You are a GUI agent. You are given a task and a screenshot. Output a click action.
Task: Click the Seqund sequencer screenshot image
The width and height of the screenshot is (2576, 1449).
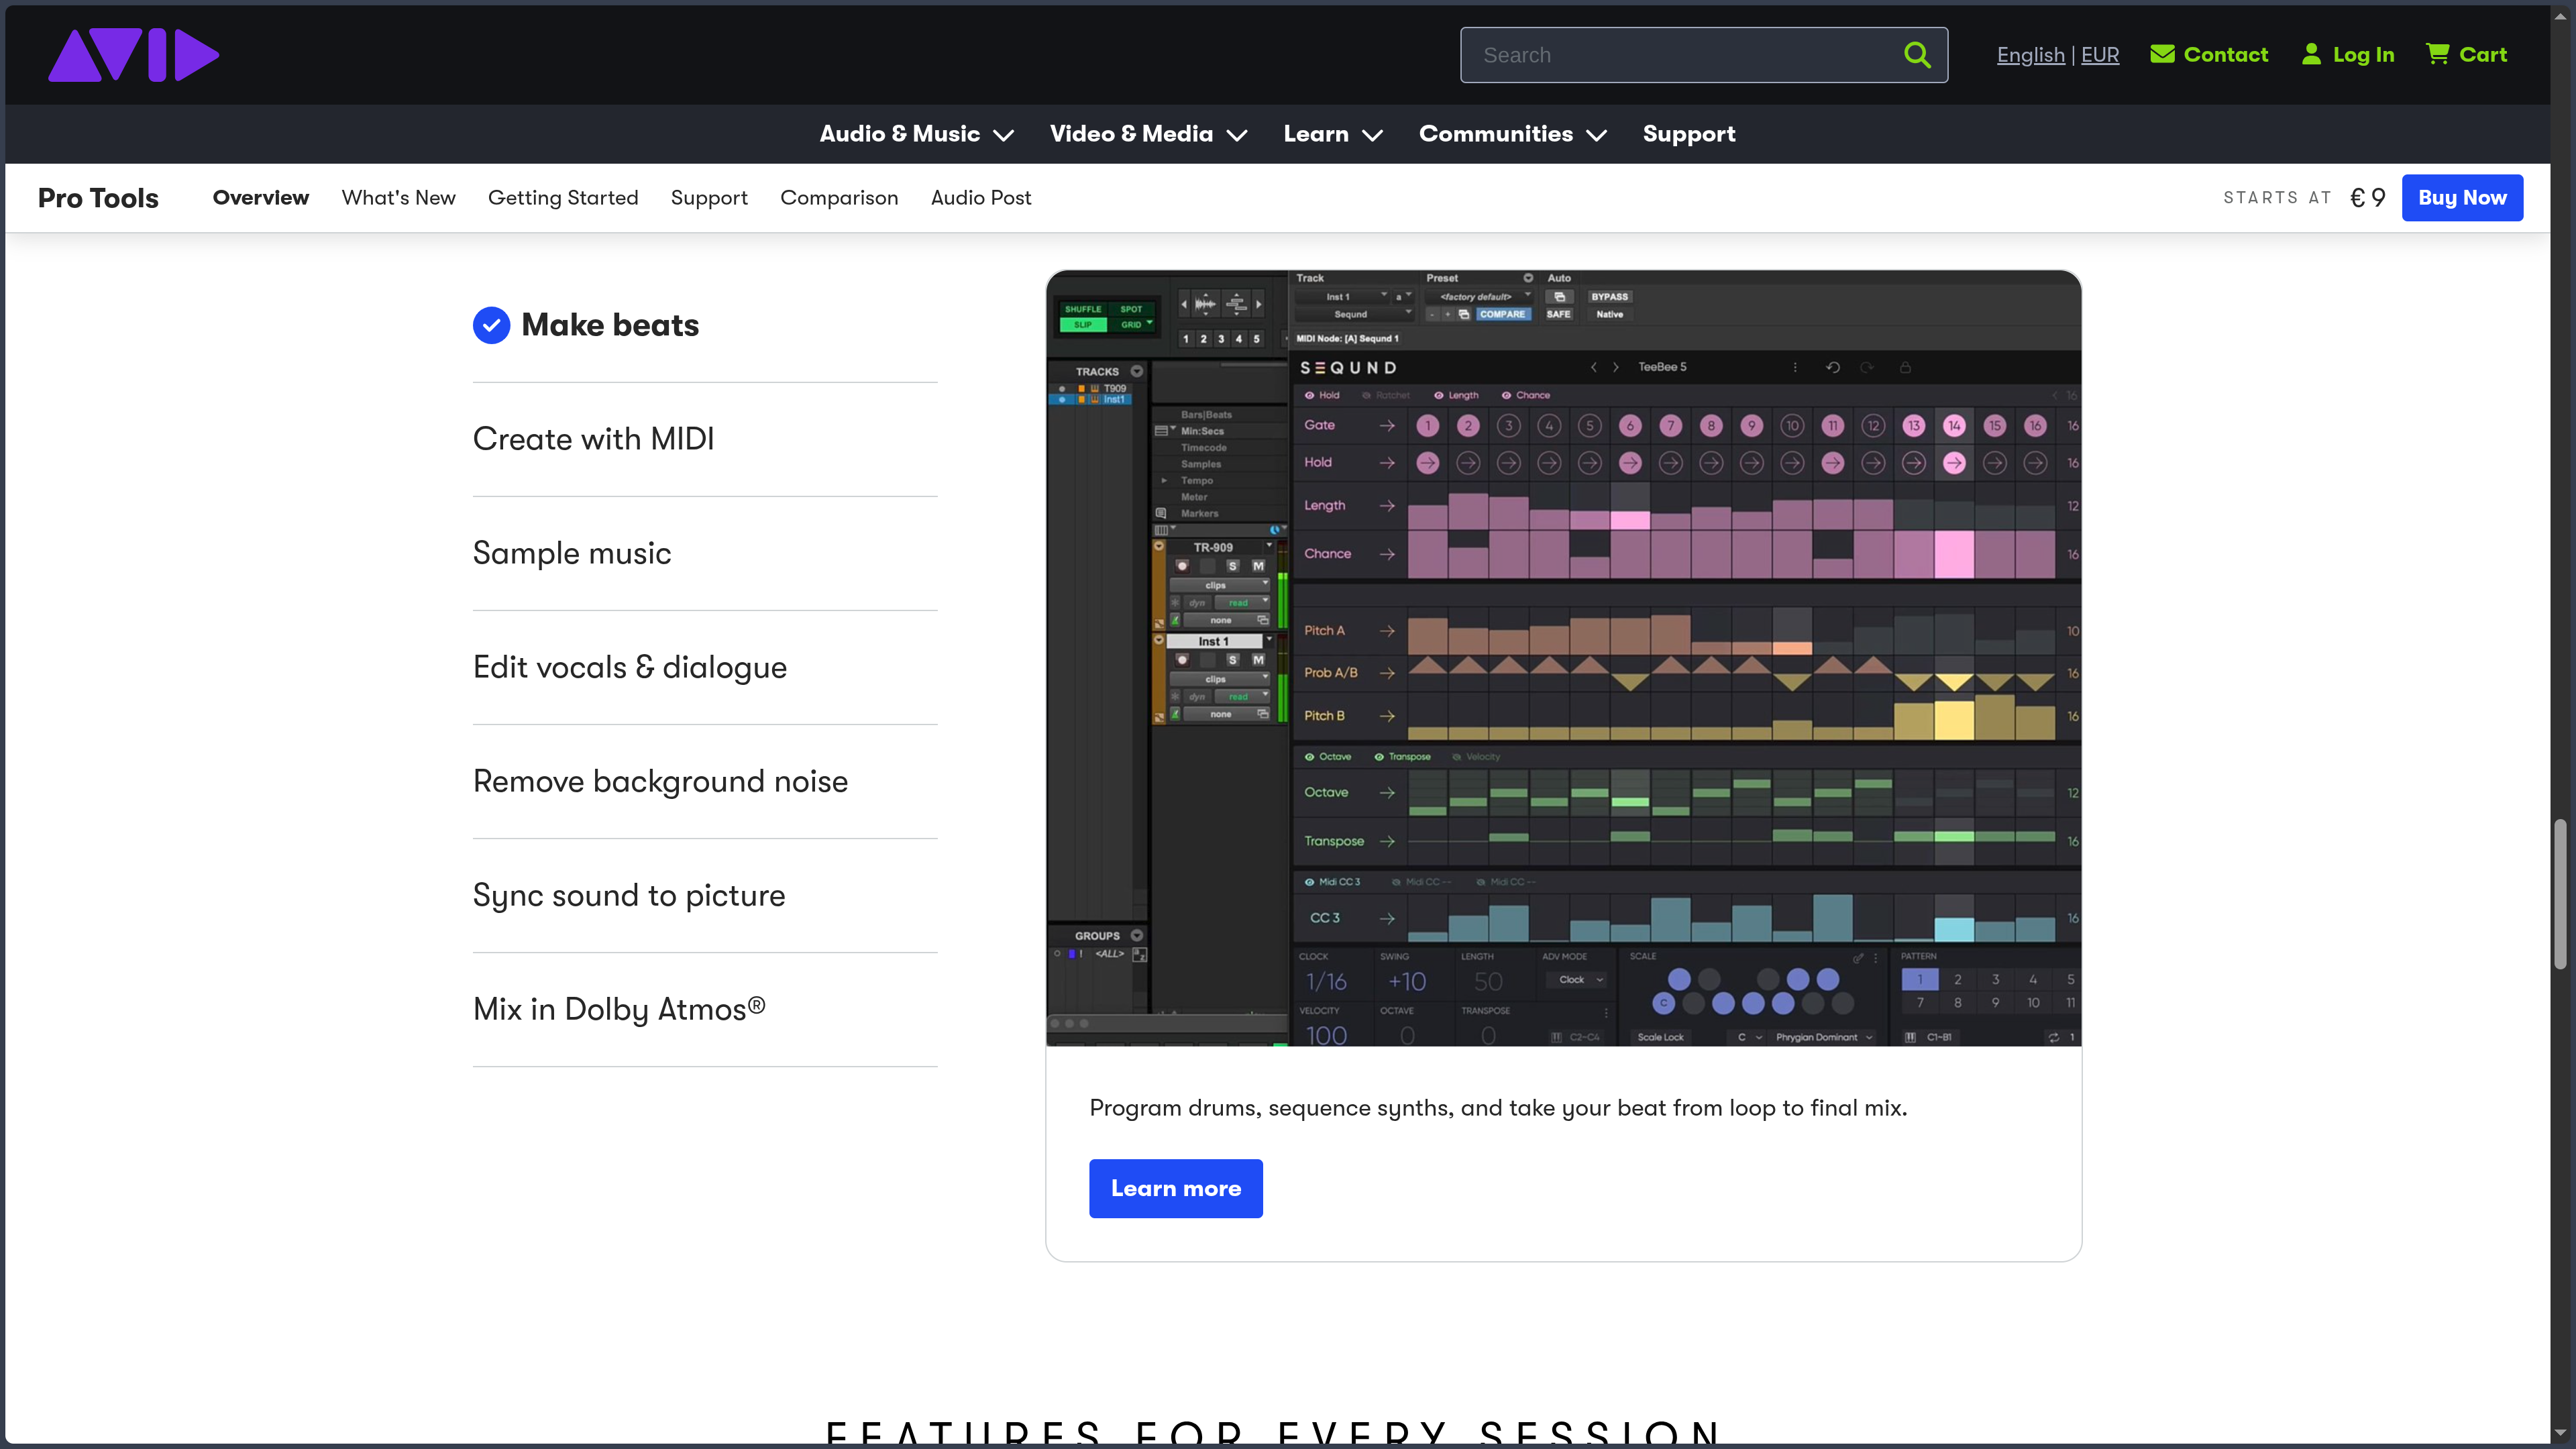point(1563,658)
